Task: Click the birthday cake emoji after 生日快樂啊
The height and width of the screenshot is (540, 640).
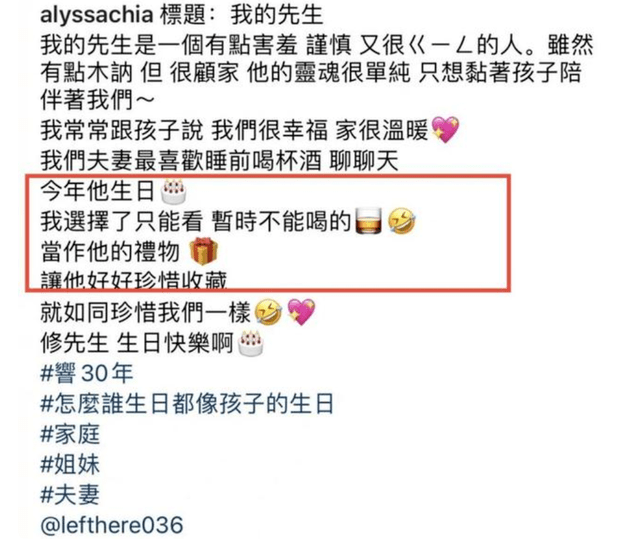Action: 250,343
